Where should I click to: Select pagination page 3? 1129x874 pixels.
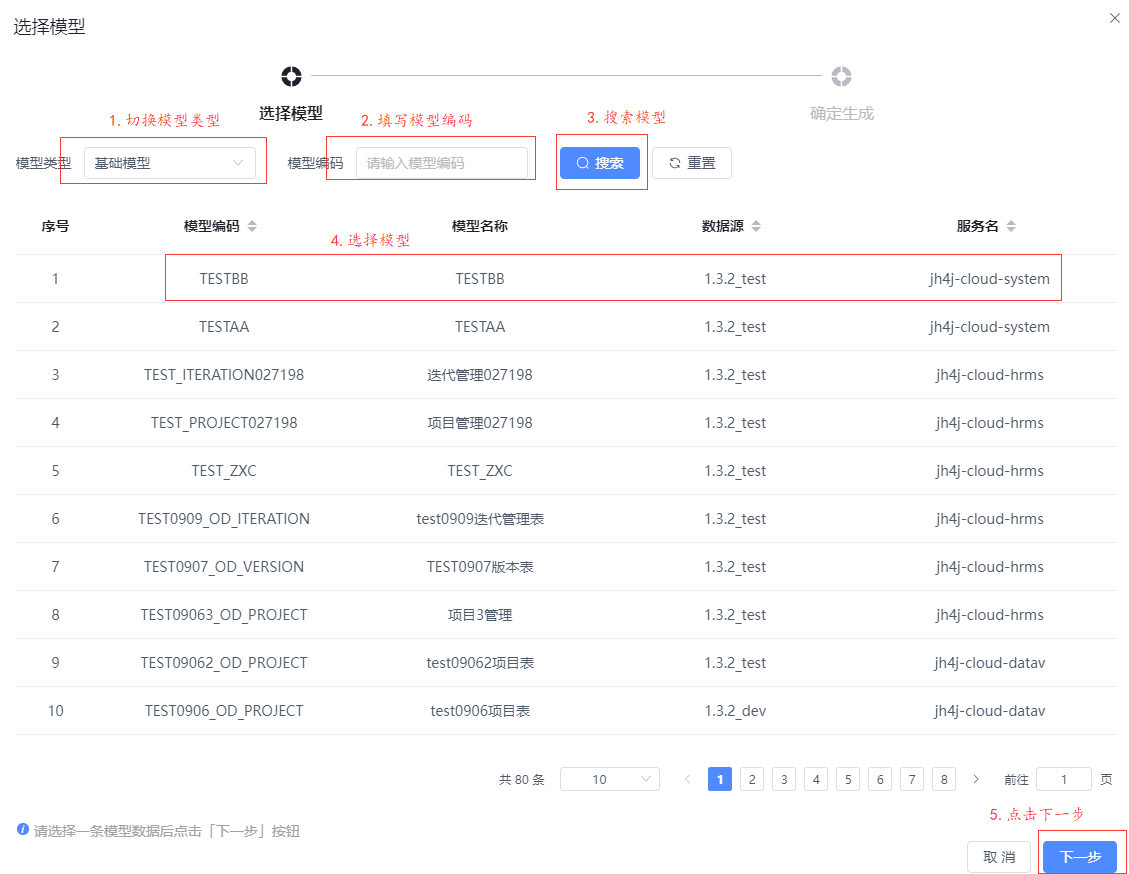pyautogui.click(x=784, y=779)
